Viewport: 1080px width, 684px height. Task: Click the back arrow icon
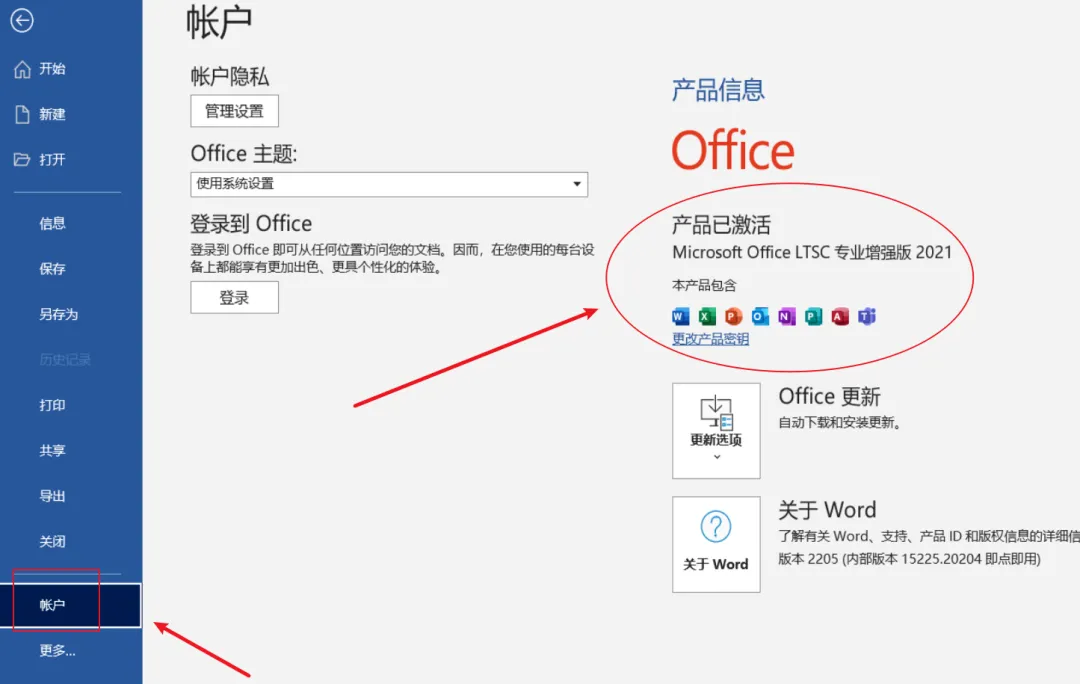(x=22, y=21)
